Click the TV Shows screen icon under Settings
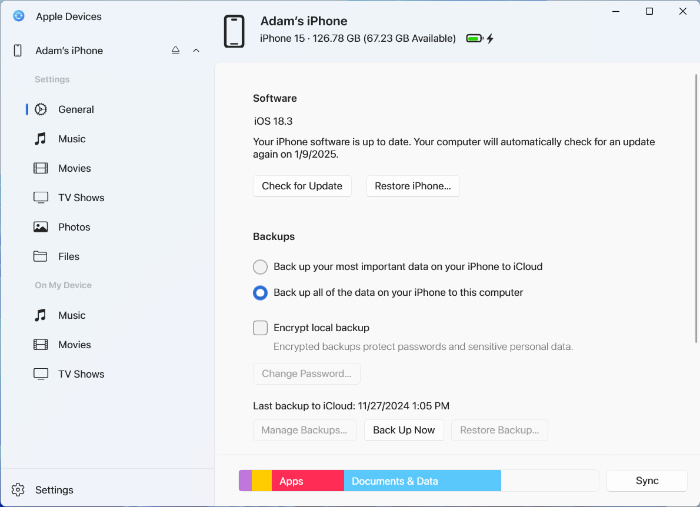Viewport: 700px width, 507px height. click(x=41, y=198)
